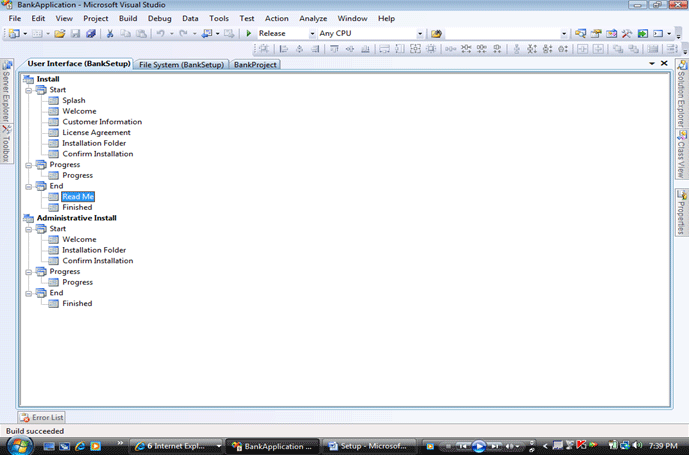The image size is (689, 455).
Task: Click the Redo arrow icon
Action: coord(183,33)
